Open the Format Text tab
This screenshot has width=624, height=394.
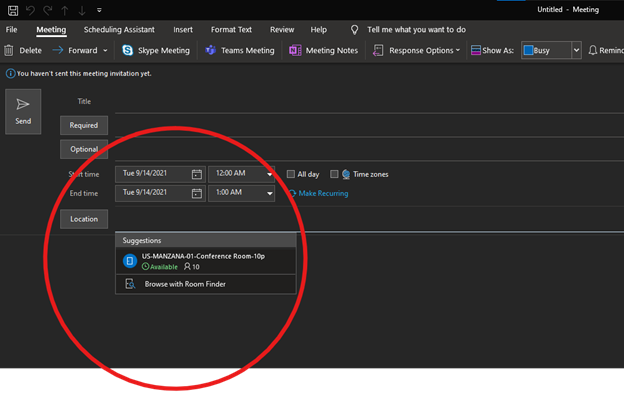click(x=231, y=29)
